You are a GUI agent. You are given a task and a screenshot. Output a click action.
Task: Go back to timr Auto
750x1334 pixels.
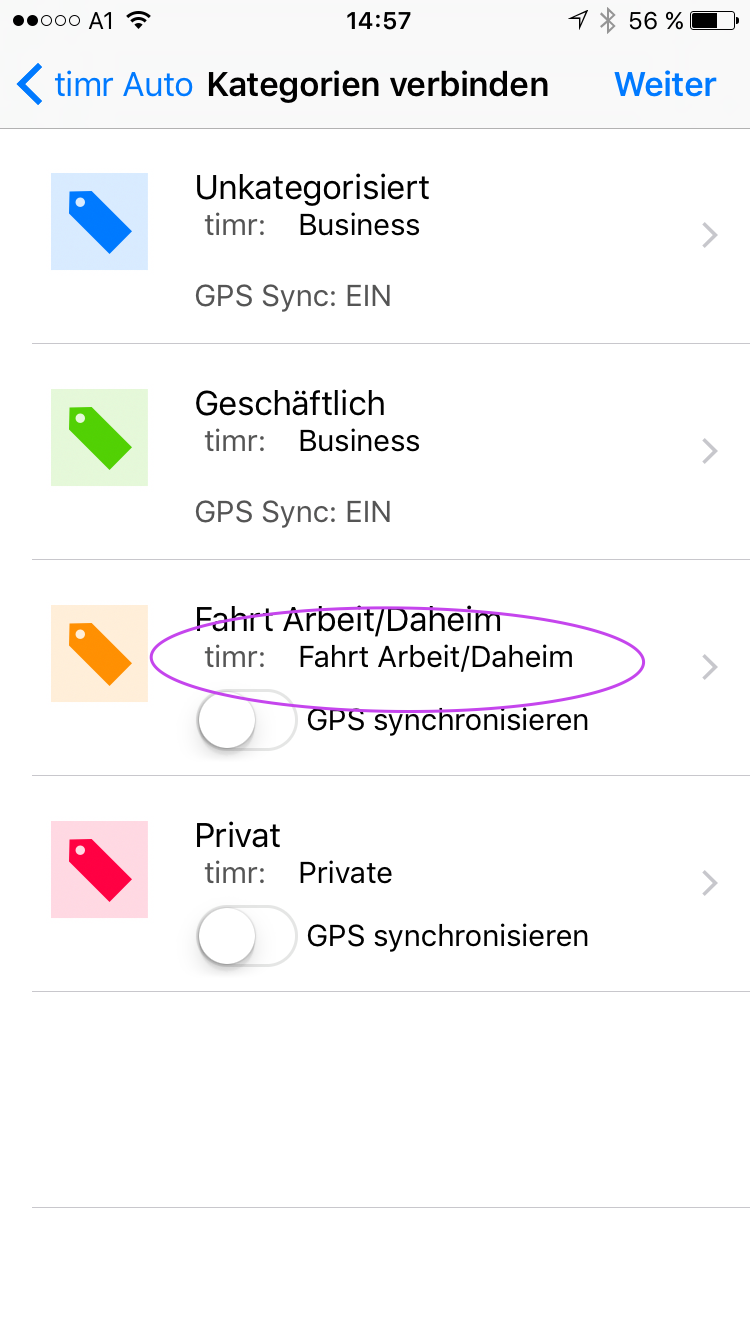click(122, 85)
